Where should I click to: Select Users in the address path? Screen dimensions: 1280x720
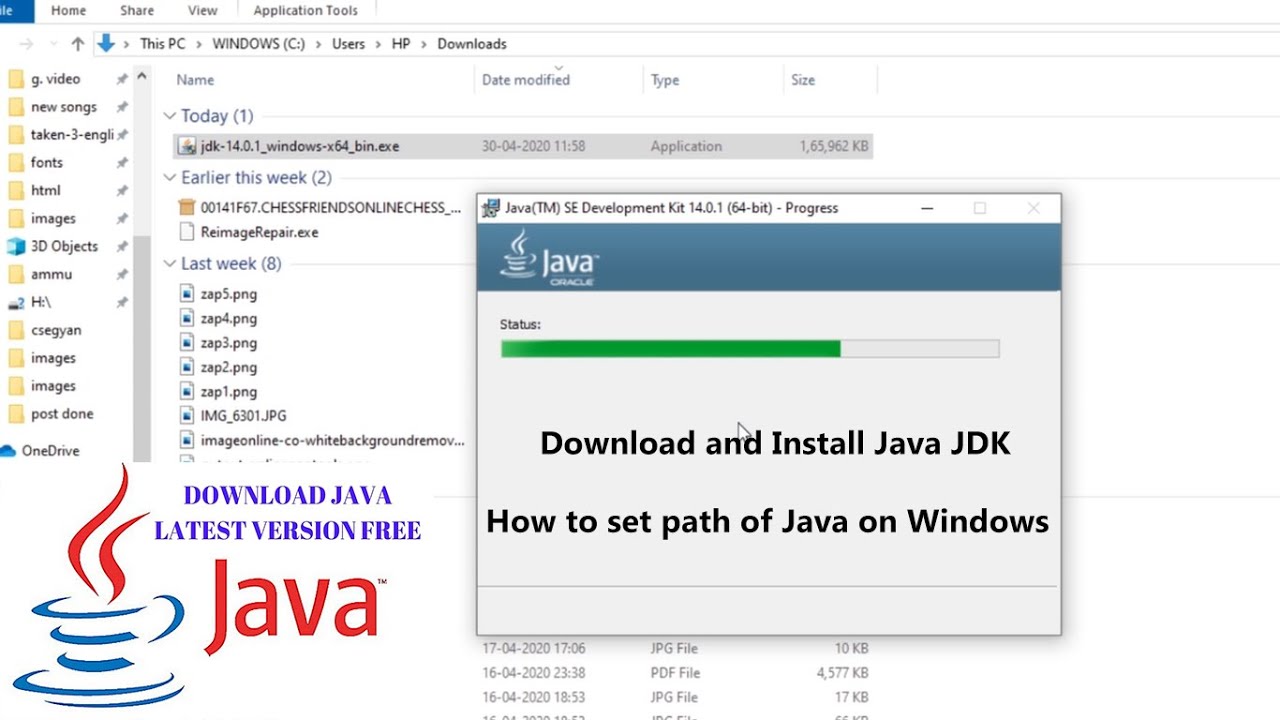click(349, 44)
